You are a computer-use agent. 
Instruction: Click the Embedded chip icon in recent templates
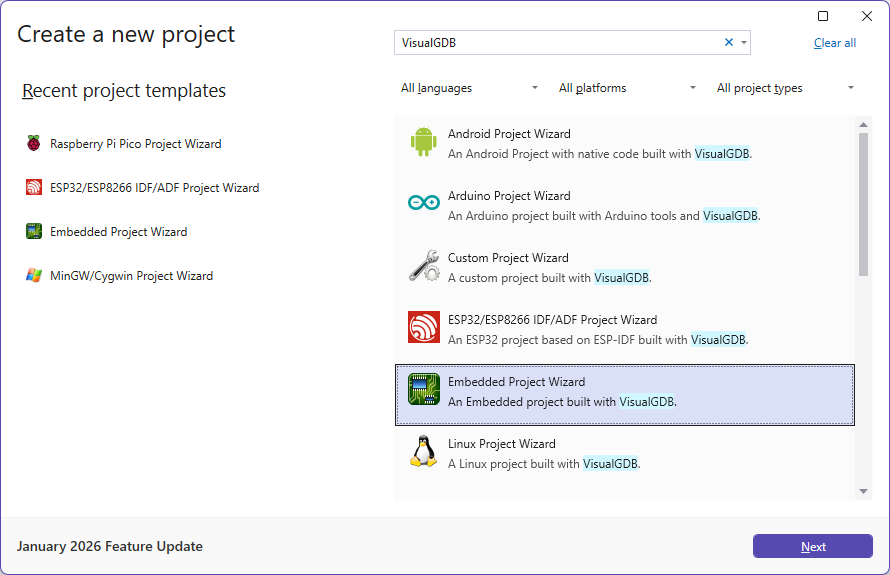click(x=34, y=232)
